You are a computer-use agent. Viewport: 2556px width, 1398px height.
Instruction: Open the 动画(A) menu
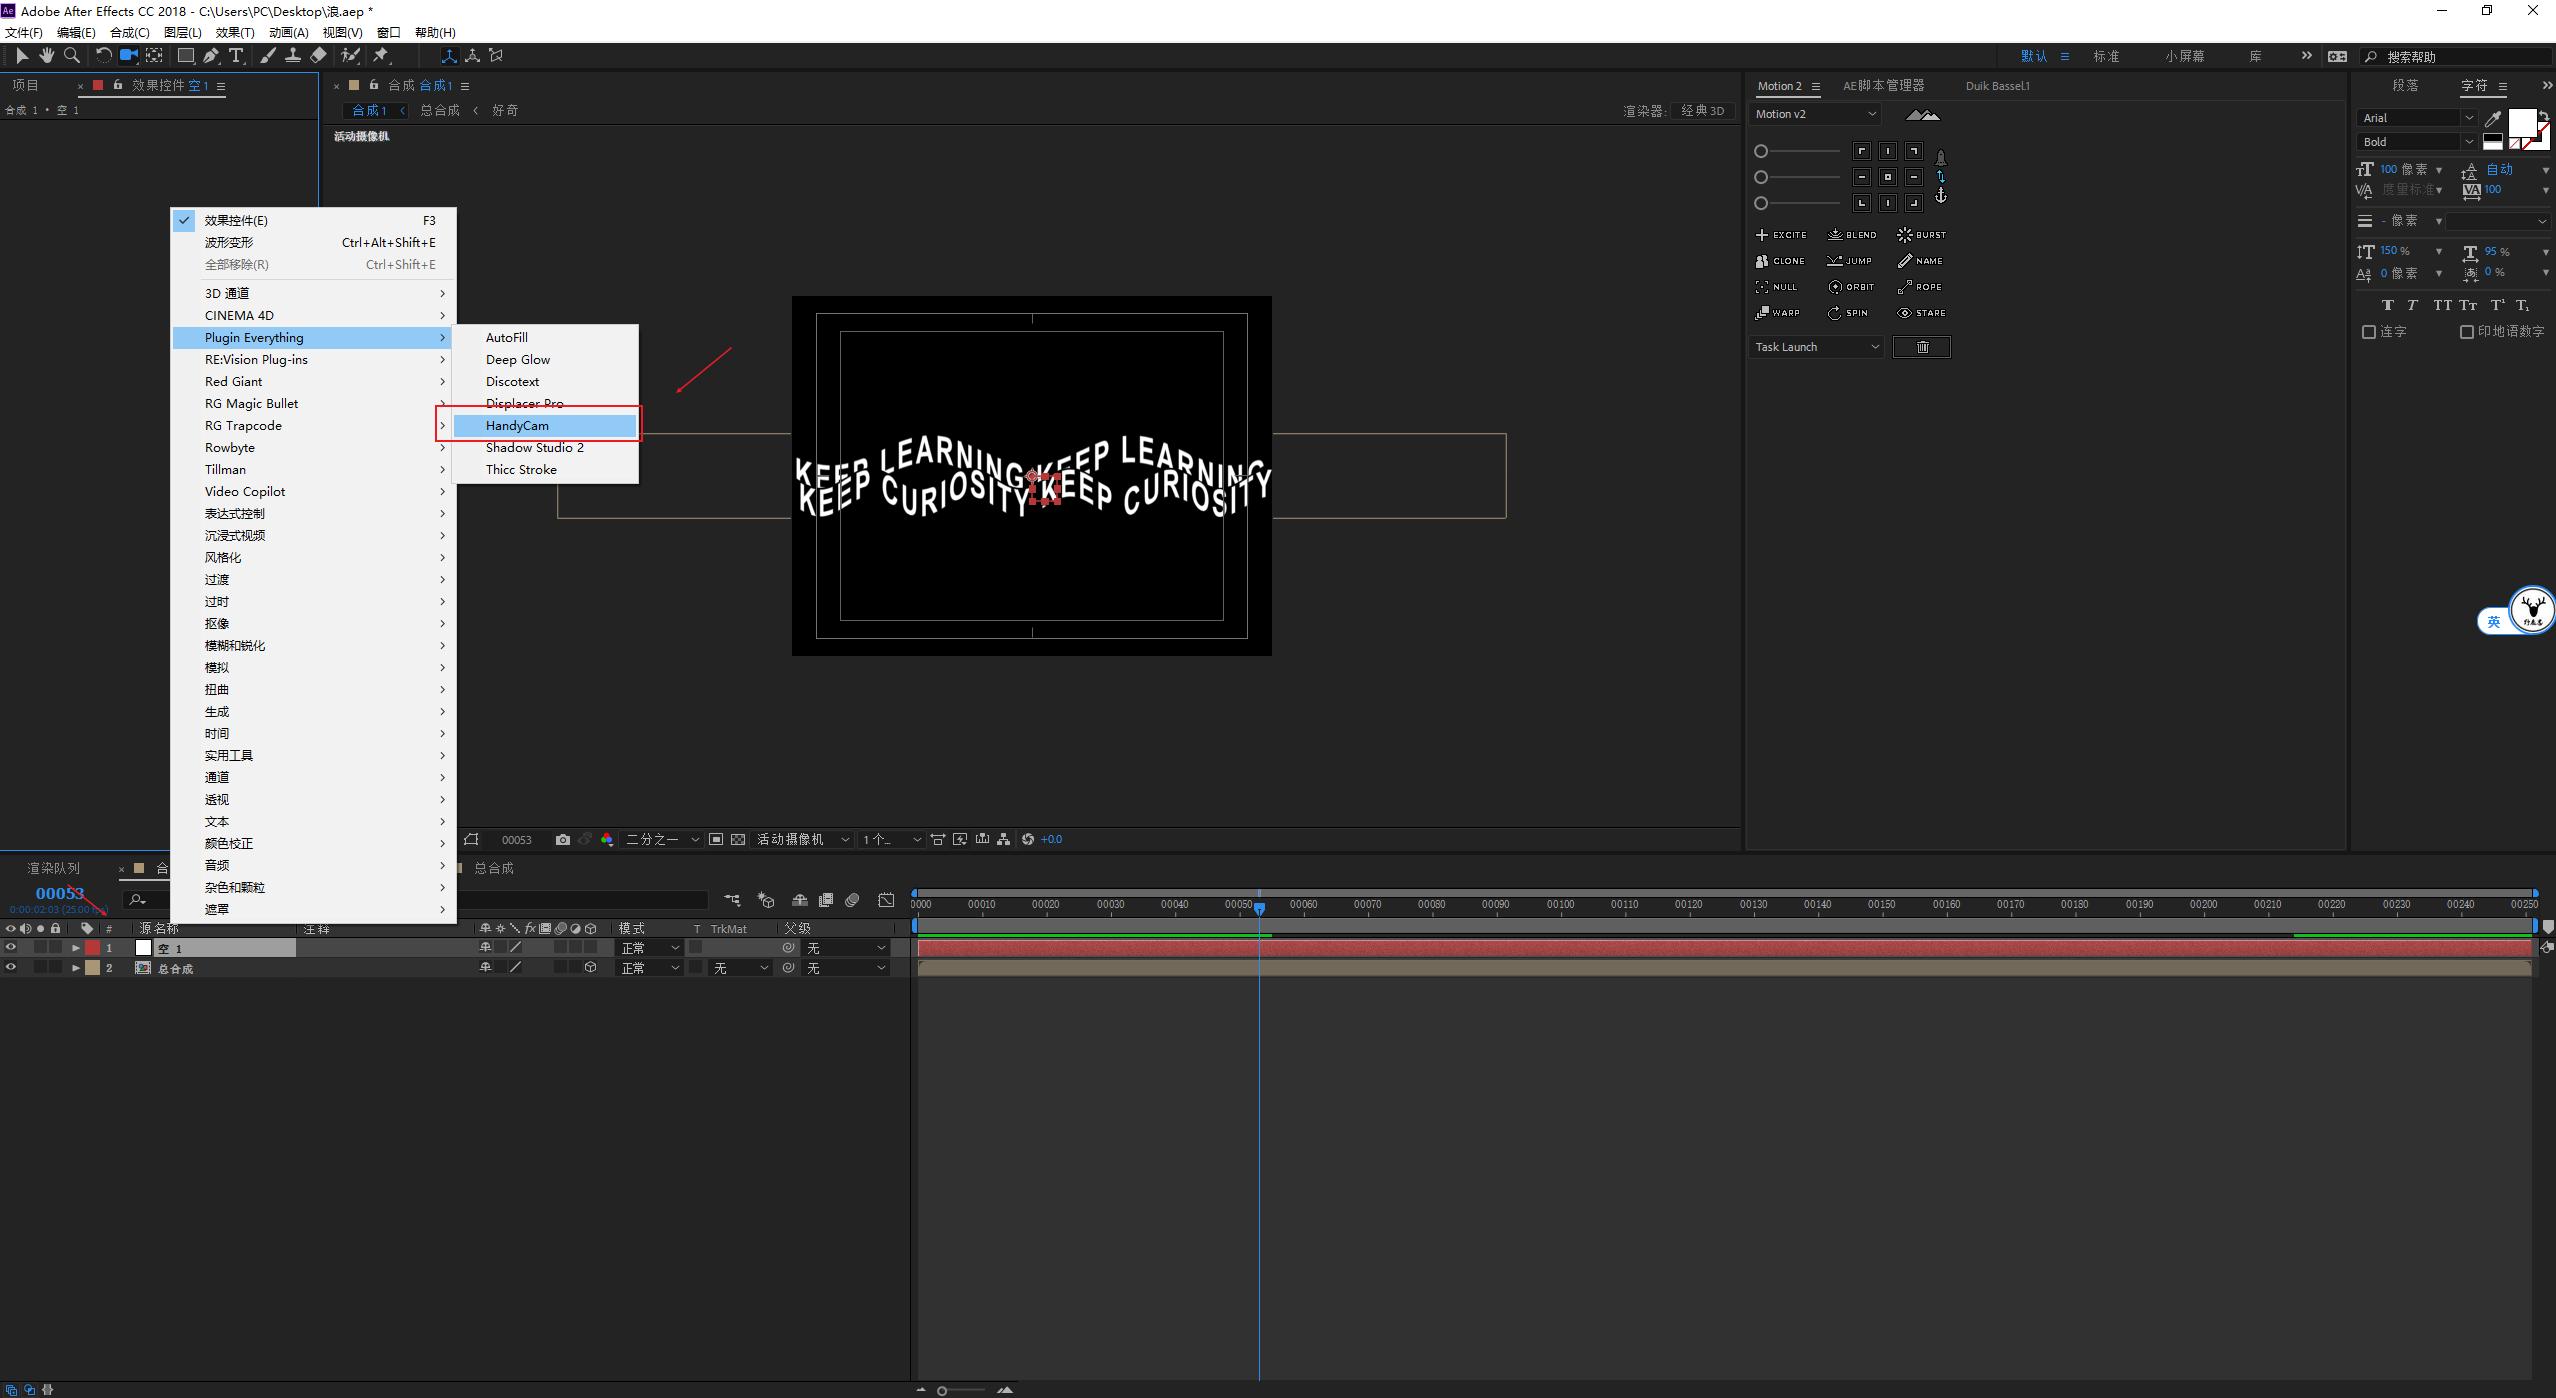288,33
